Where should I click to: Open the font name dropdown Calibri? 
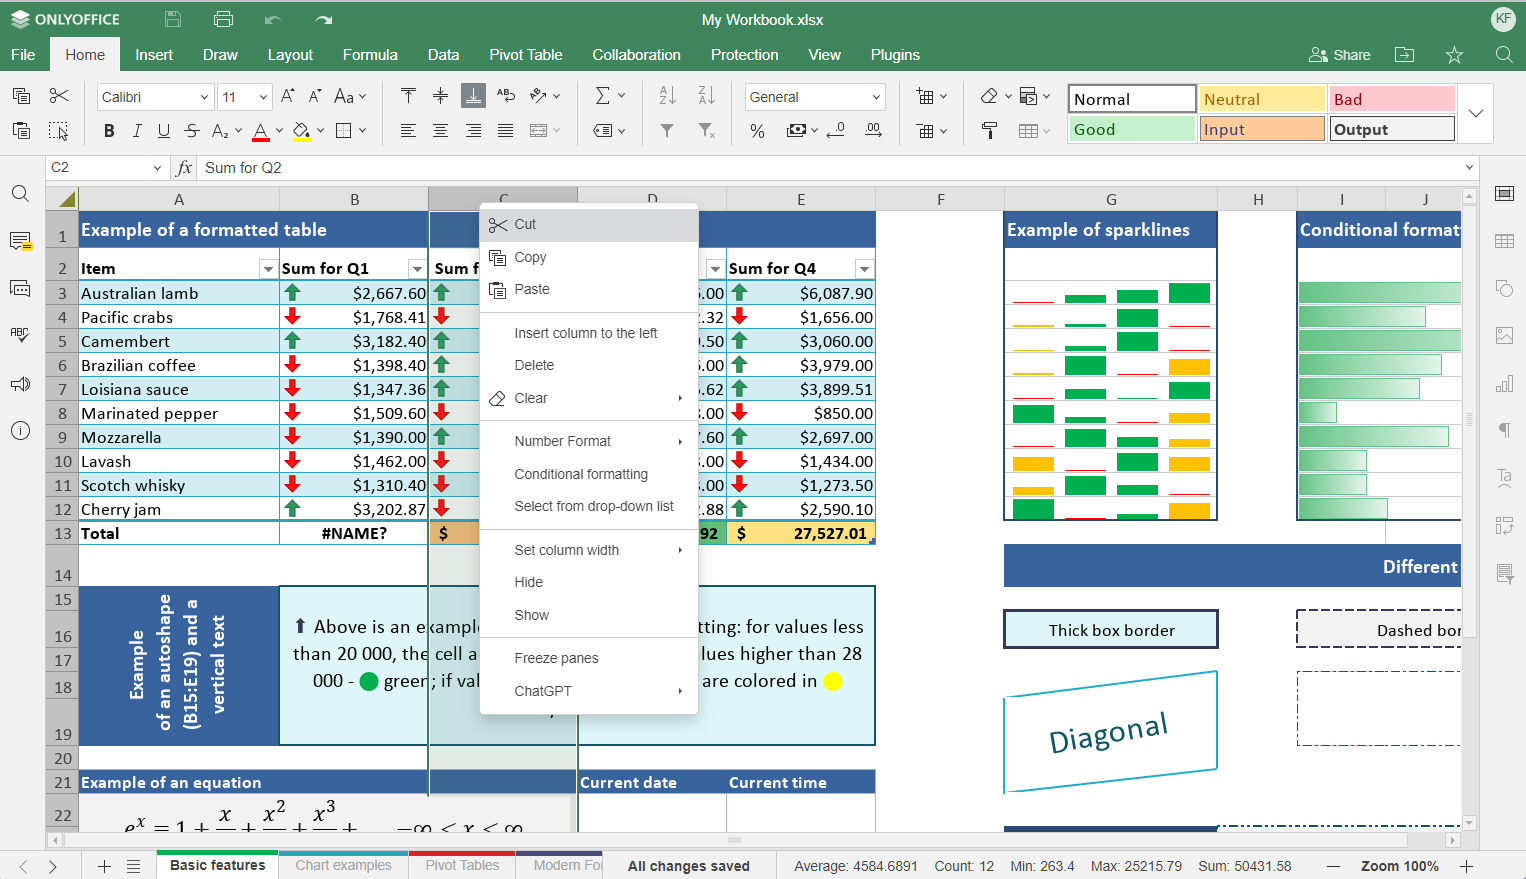[x=155, y=97]
